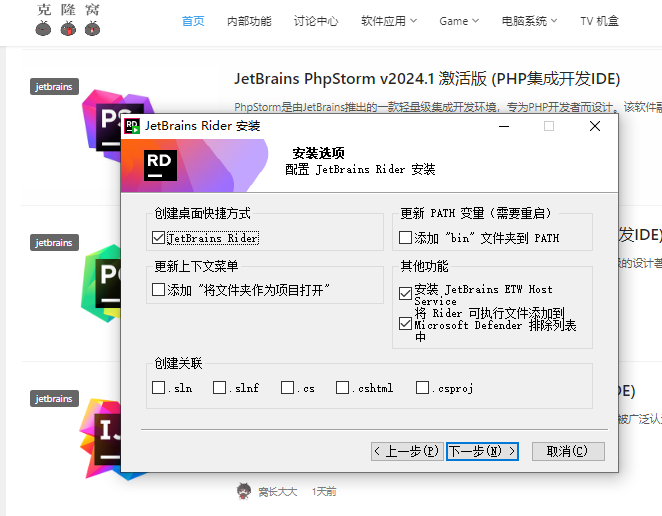Screen dimensions: 662x516
Task: Click the RD logo in installer header
Action: click(x=160, y=165)
